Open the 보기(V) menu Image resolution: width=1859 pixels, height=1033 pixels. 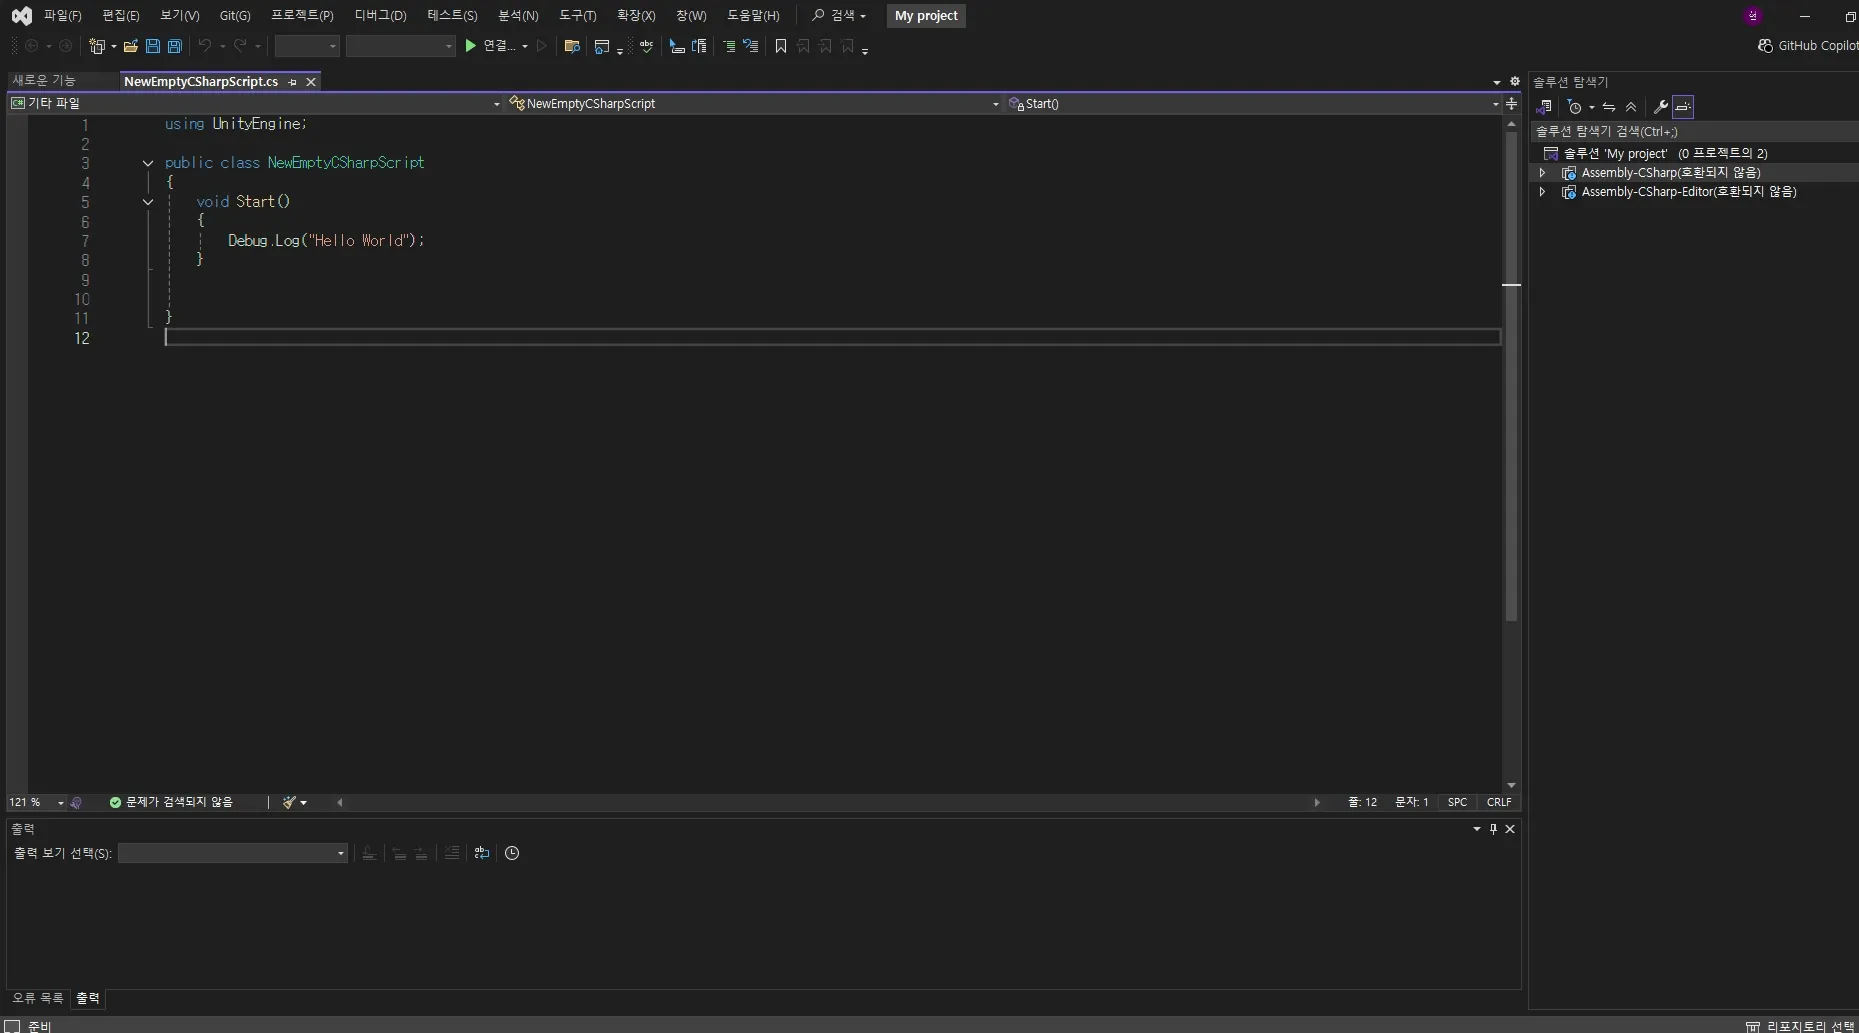click(179, 15)
